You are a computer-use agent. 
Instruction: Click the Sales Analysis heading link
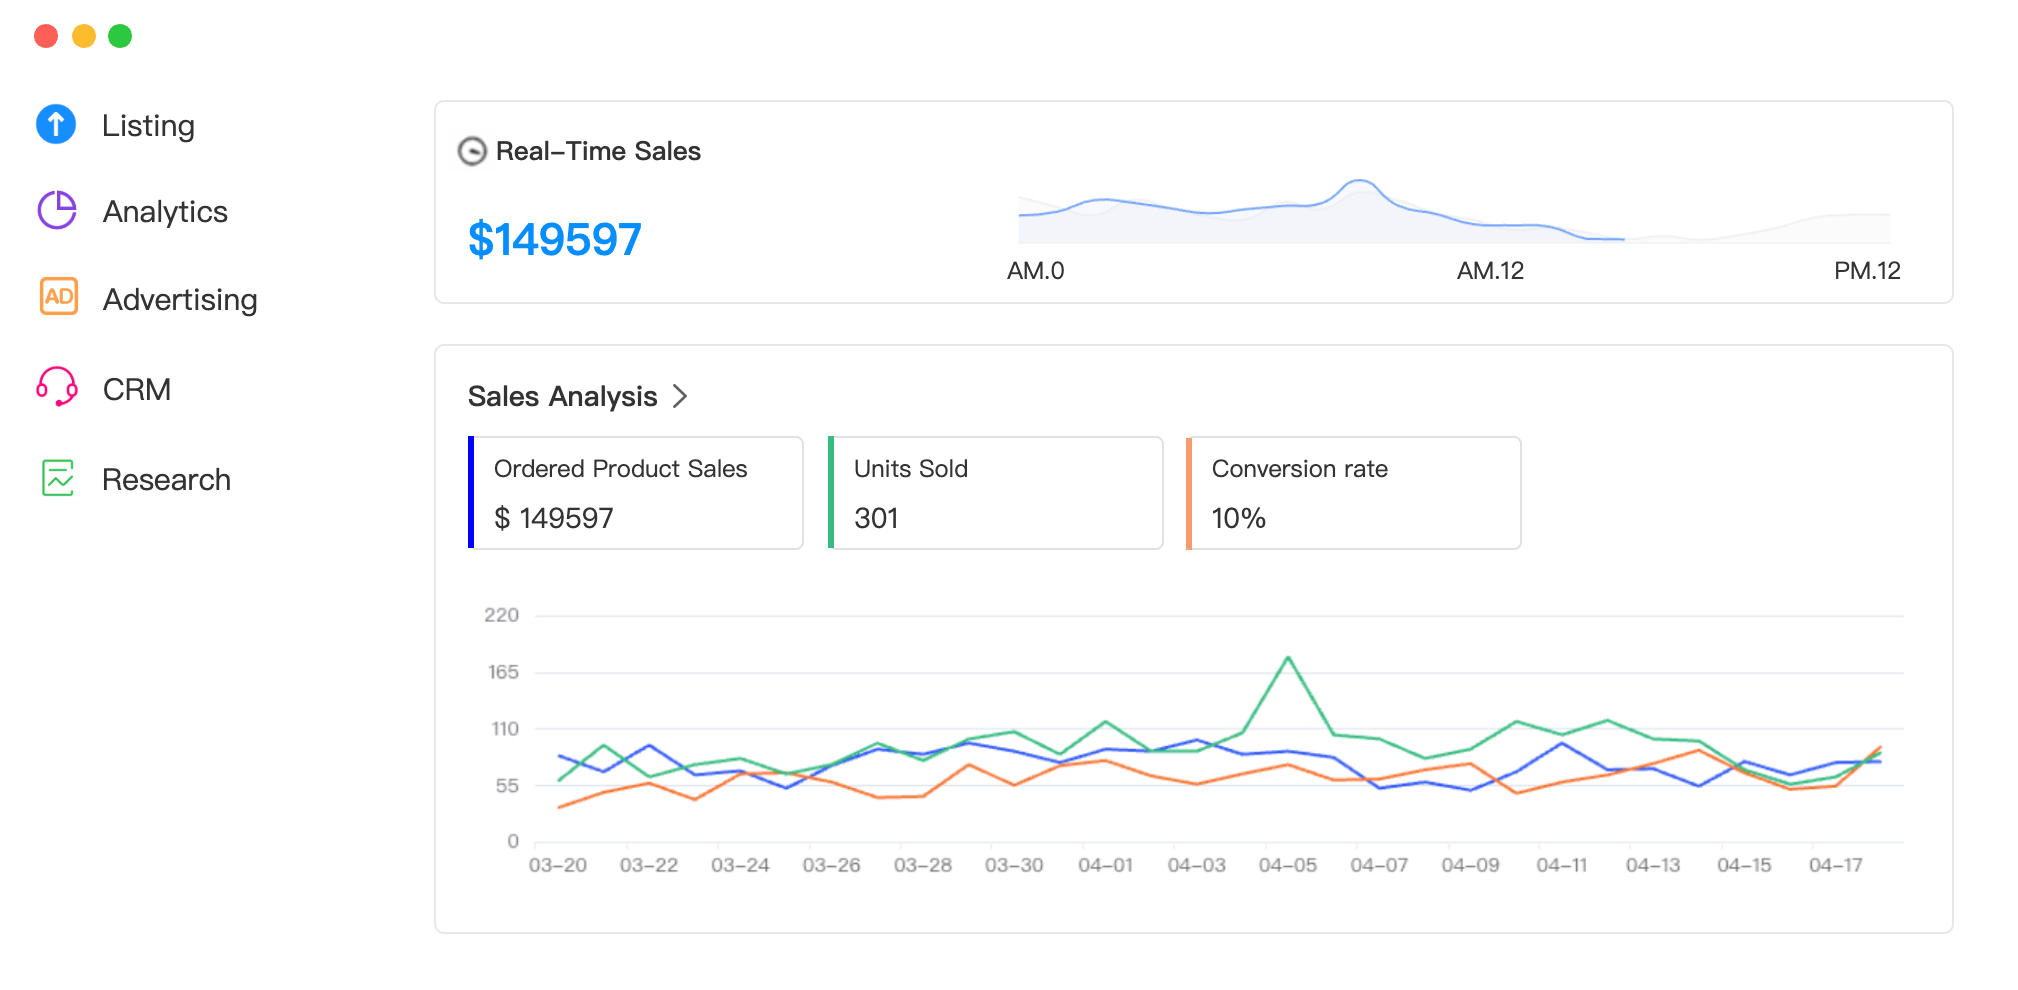(x=563, y=396)
